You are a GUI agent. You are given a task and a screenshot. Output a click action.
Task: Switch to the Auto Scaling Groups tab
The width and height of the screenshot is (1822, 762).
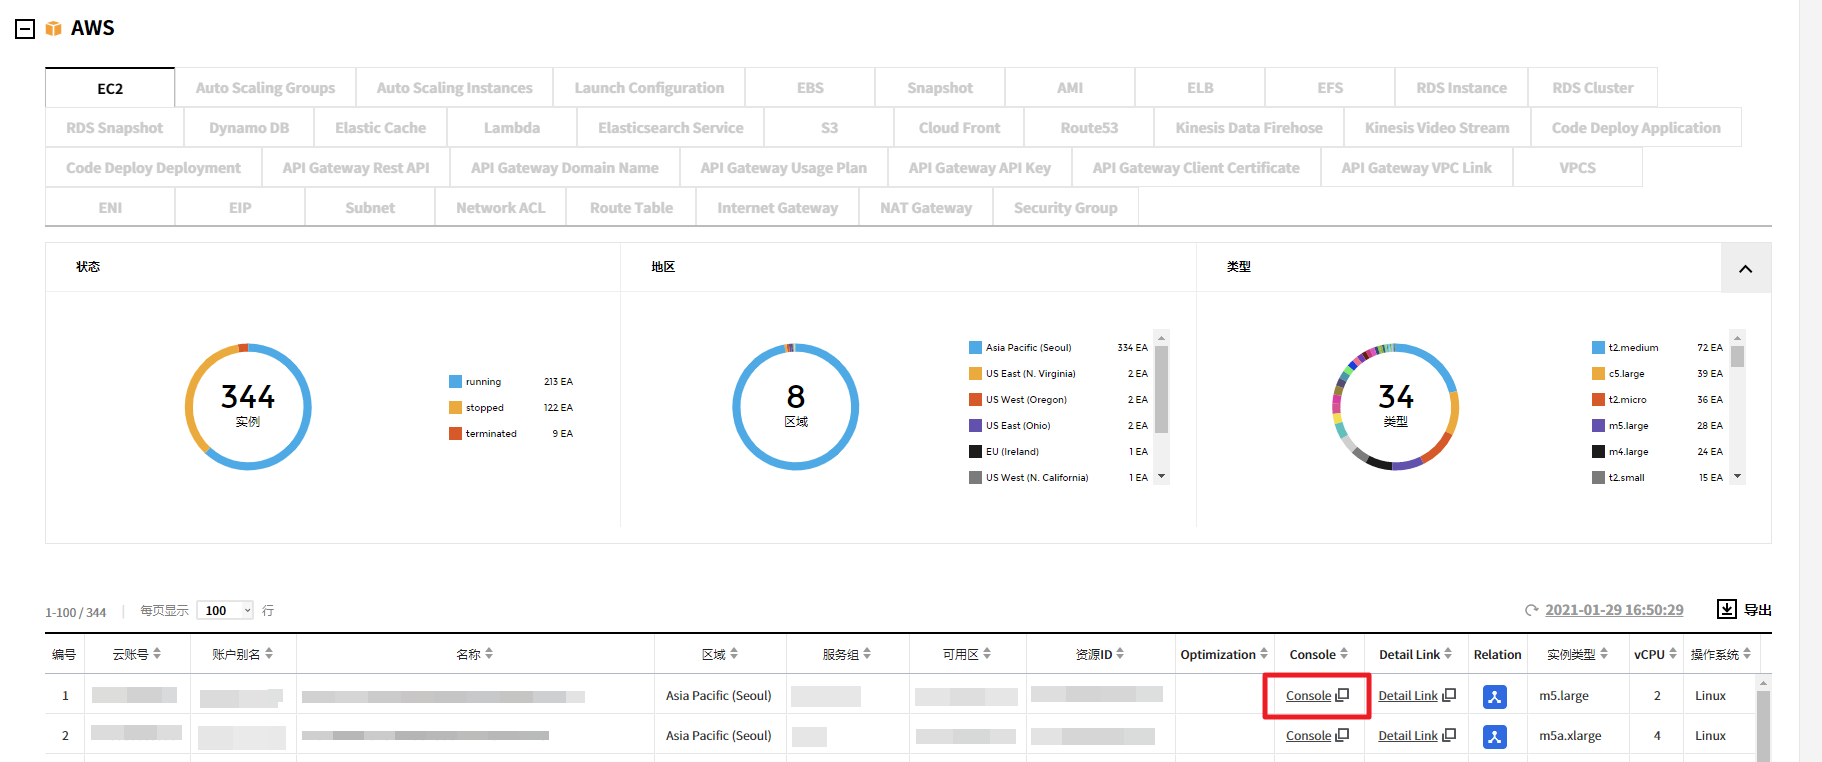(x=265, y=88)
